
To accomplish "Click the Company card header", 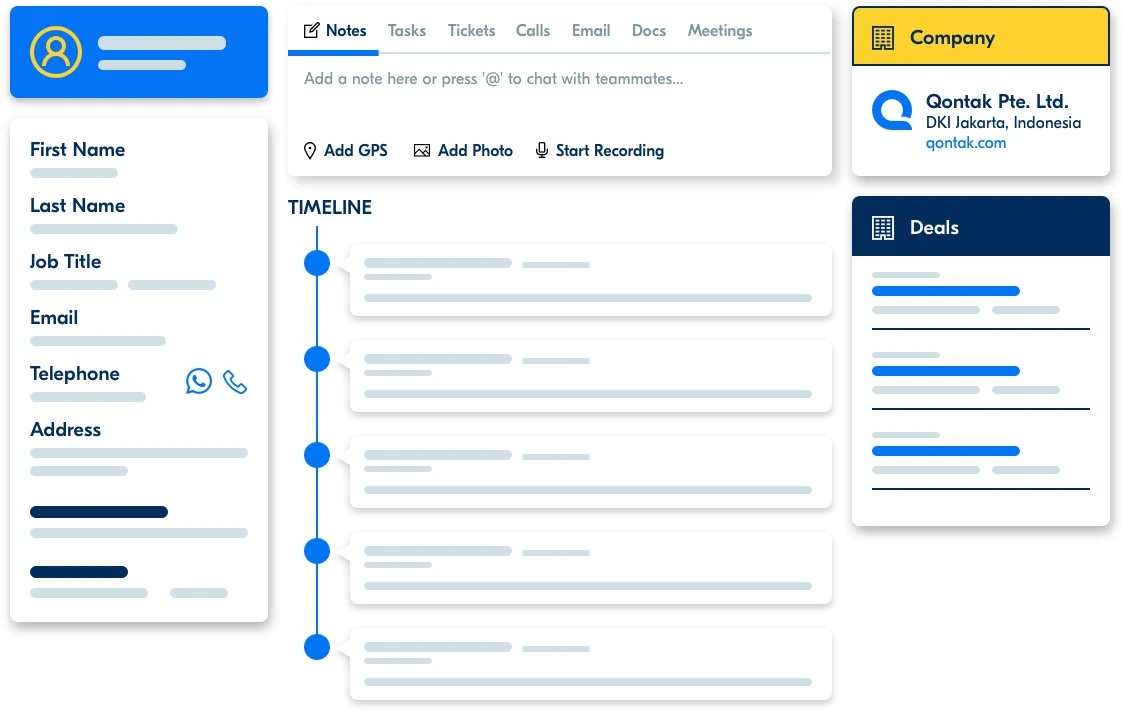I will coord(981,37).
